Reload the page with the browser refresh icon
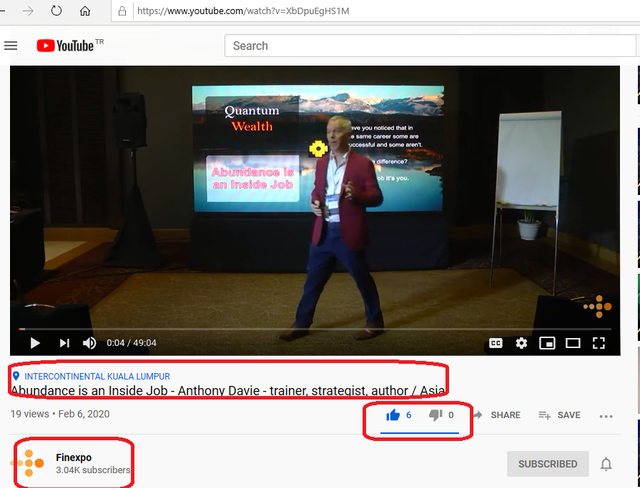 pos(56,11)
